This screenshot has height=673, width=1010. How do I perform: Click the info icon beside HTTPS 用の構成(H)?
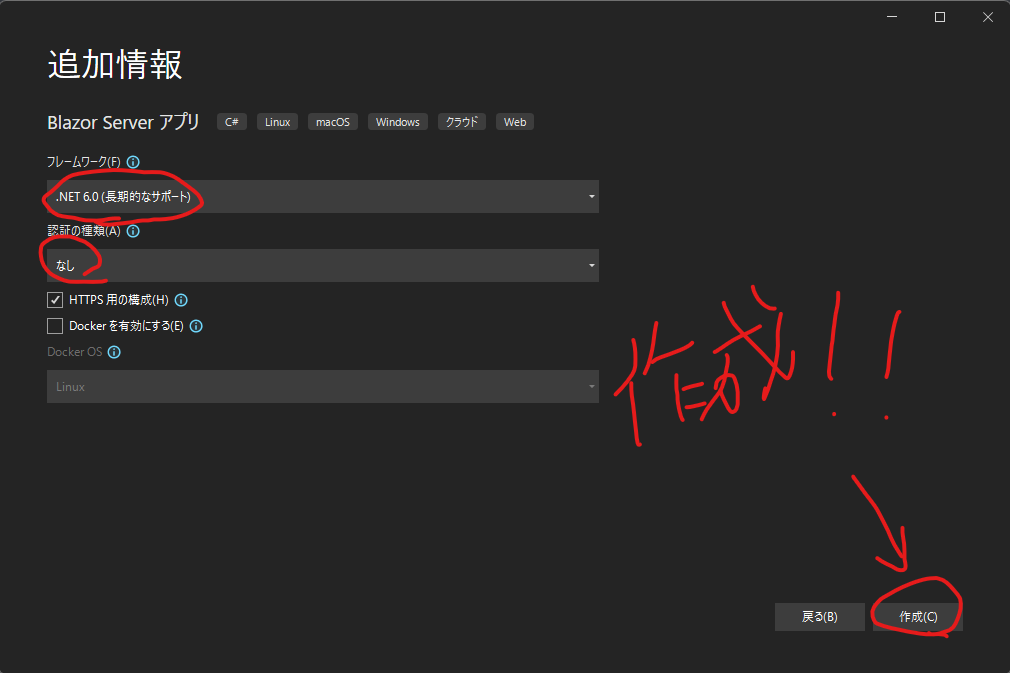point(181,300)
